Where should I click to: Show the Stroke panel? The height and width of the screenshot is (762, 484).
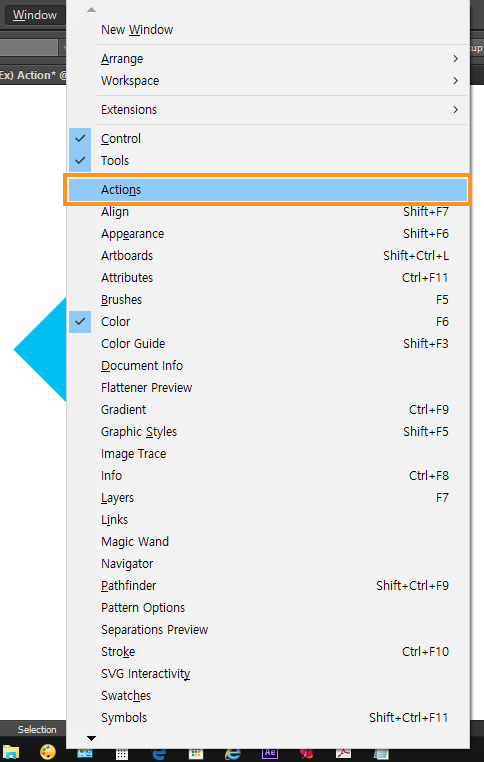(268, 652)
